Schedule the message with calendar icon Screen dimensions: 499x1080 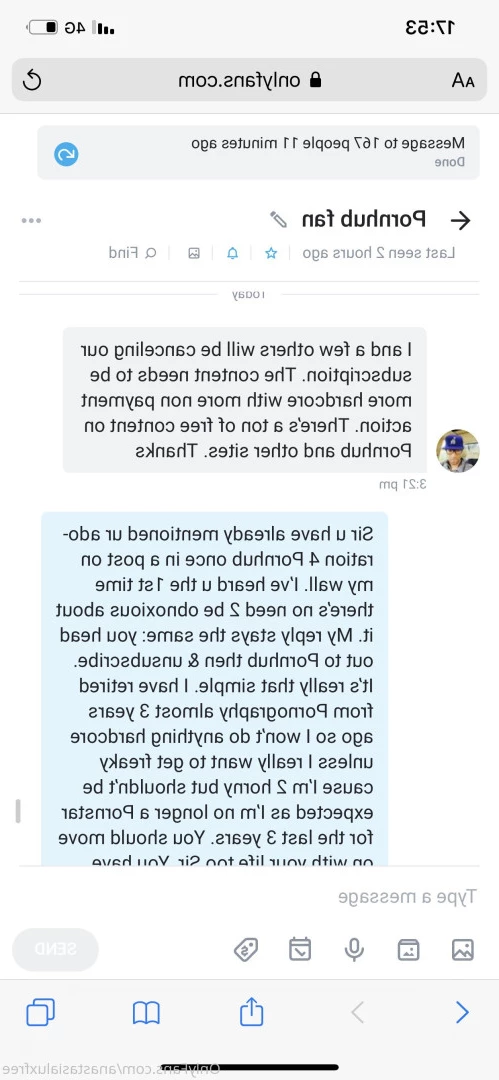pos(300,950)
